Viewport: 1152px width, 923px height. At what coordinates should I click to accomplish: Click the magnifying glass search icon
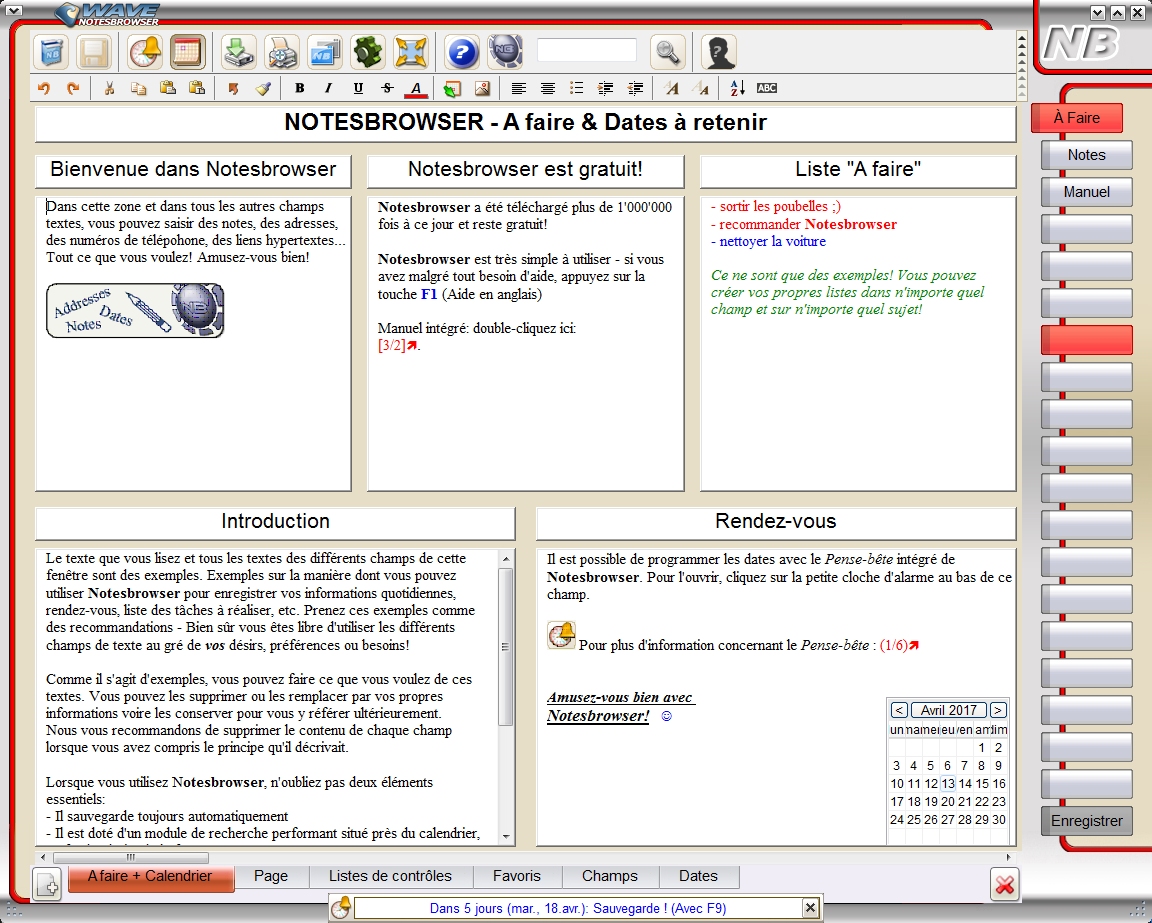click(x=668, y=52)
